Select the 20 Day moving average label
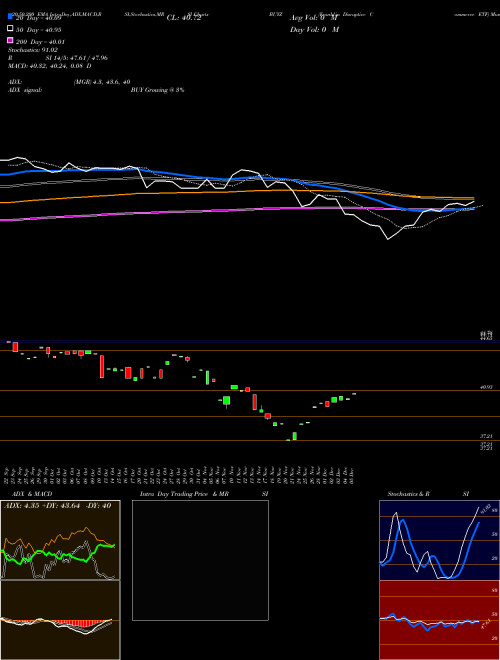The height and width of the screenshot is (660, 500). (x=38, y=18)
